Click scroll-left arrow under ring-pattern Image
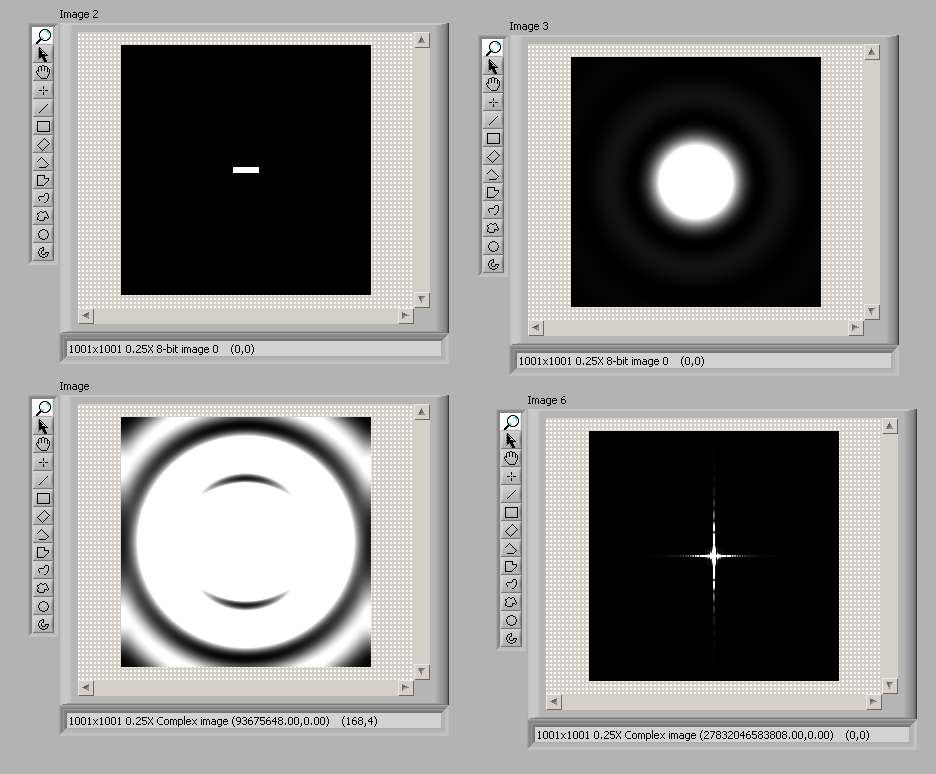This screenshot has width=936, height=774. pyautogui.click(x=85, y=688)
